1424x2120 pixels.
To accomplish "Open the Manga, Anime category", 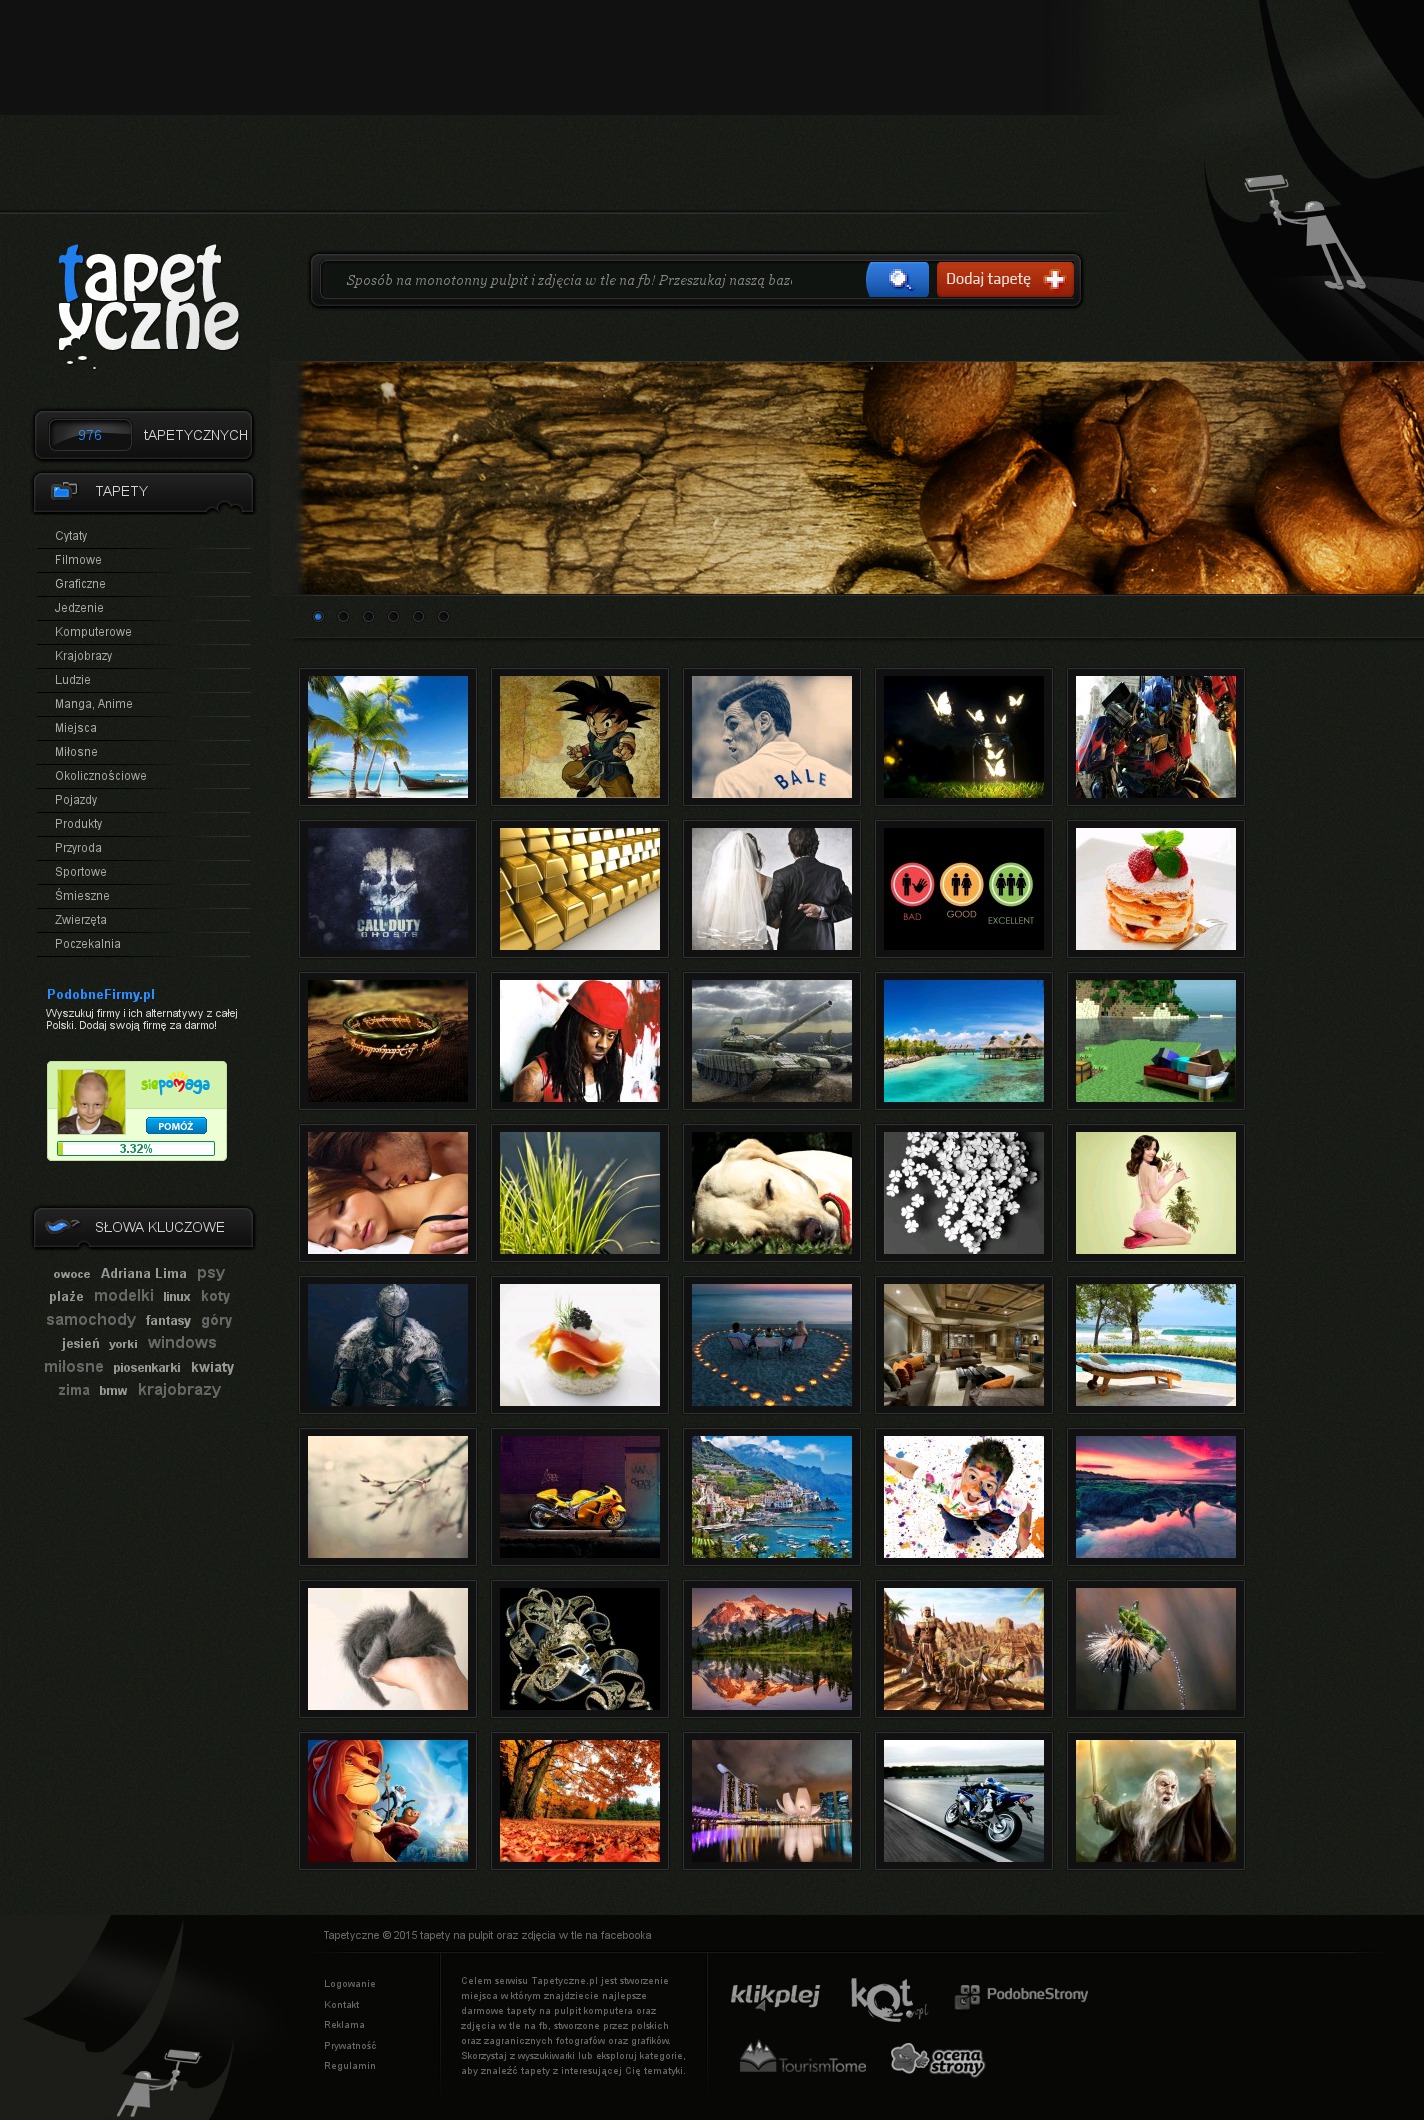I will click(x=94, y=704).
